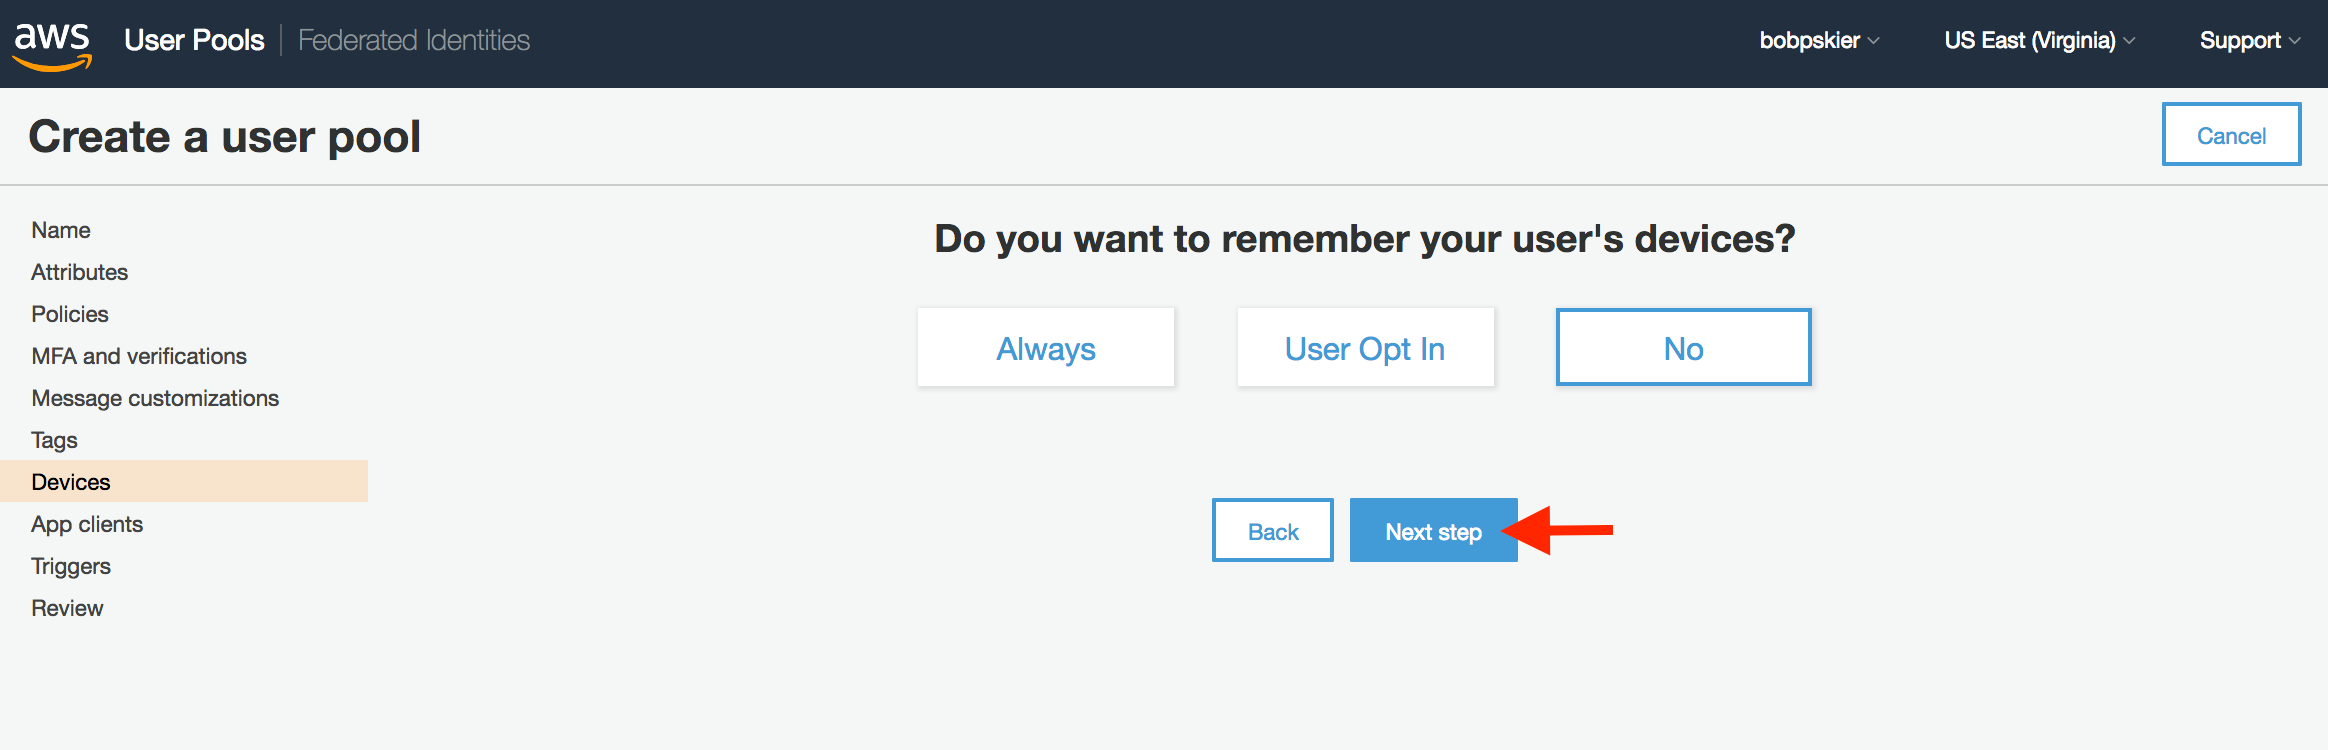Go to App clients step
The width and height of the screenshot is (2328, 750).
coord(87,524)
